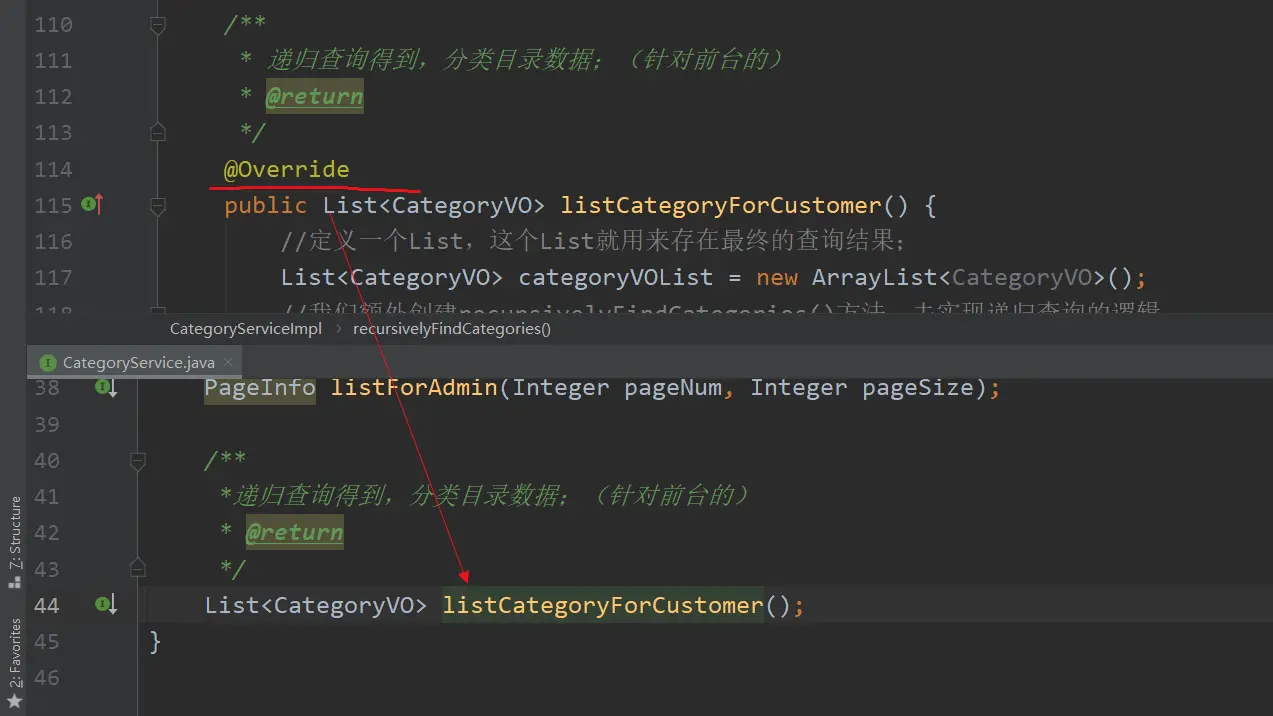This screenshot has height=716, width=1273.
Task: Click line number 44 in the gutter
Action: click(46, 605)
